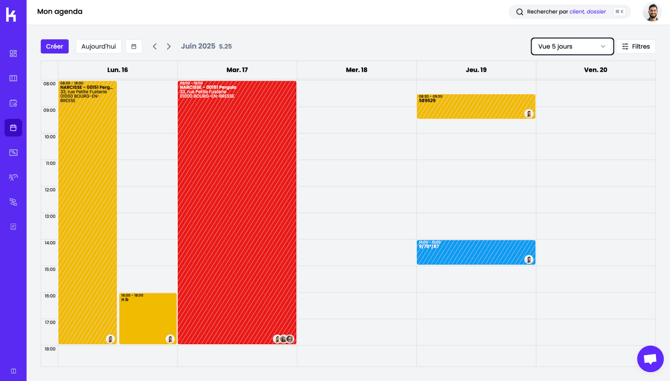The width and height of the screenshot is (670, 381).
Task: Click the filter sliders icon in Filtres
Action: click(x=625, y=47)
